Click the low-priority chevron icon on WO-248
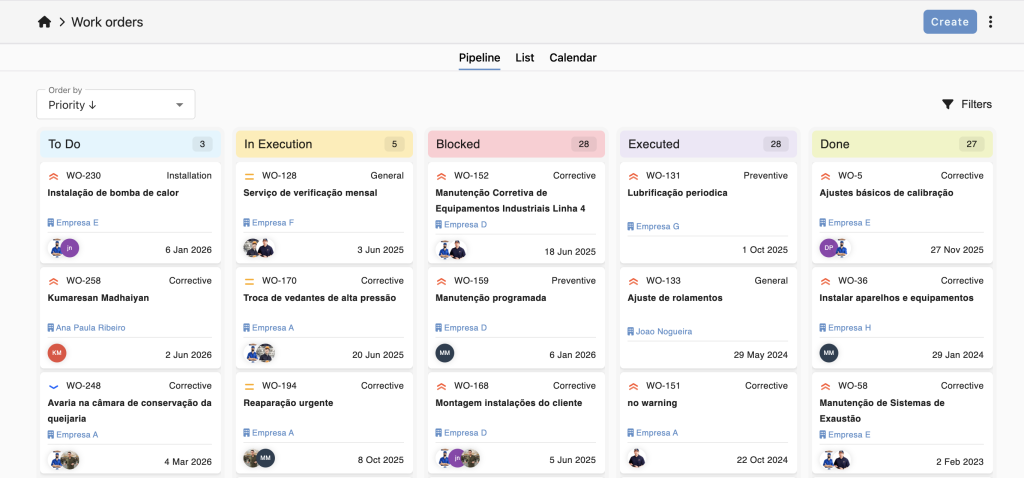The image size is (1024, 478). [x=54, y=386]
